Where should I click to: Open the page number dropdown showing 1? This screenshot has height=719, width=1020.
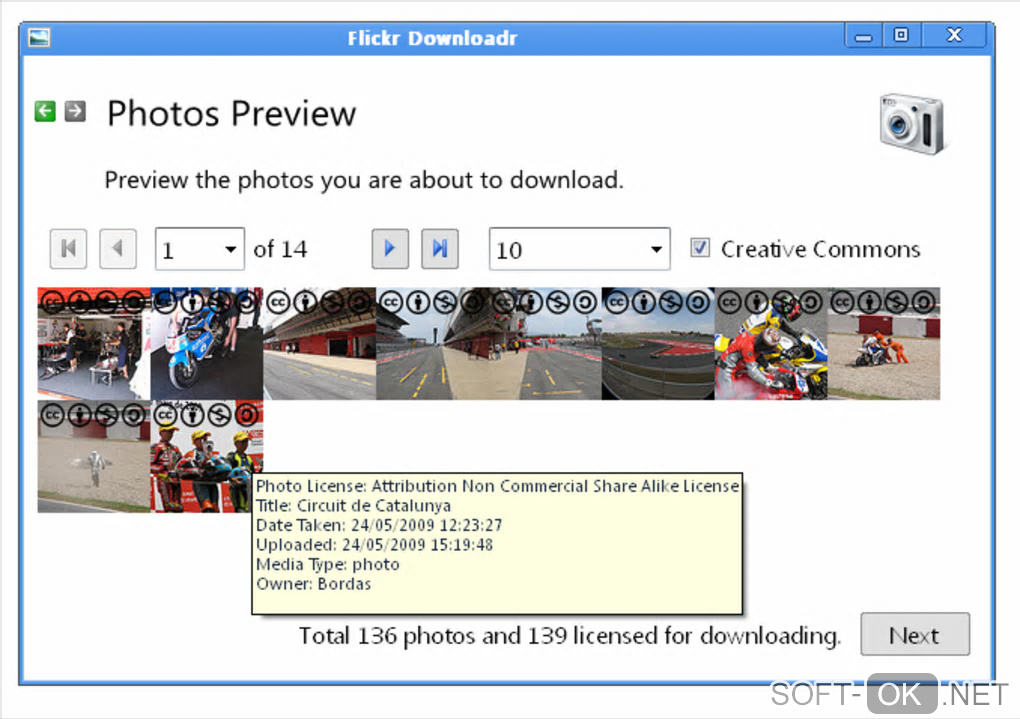(200, 249)
